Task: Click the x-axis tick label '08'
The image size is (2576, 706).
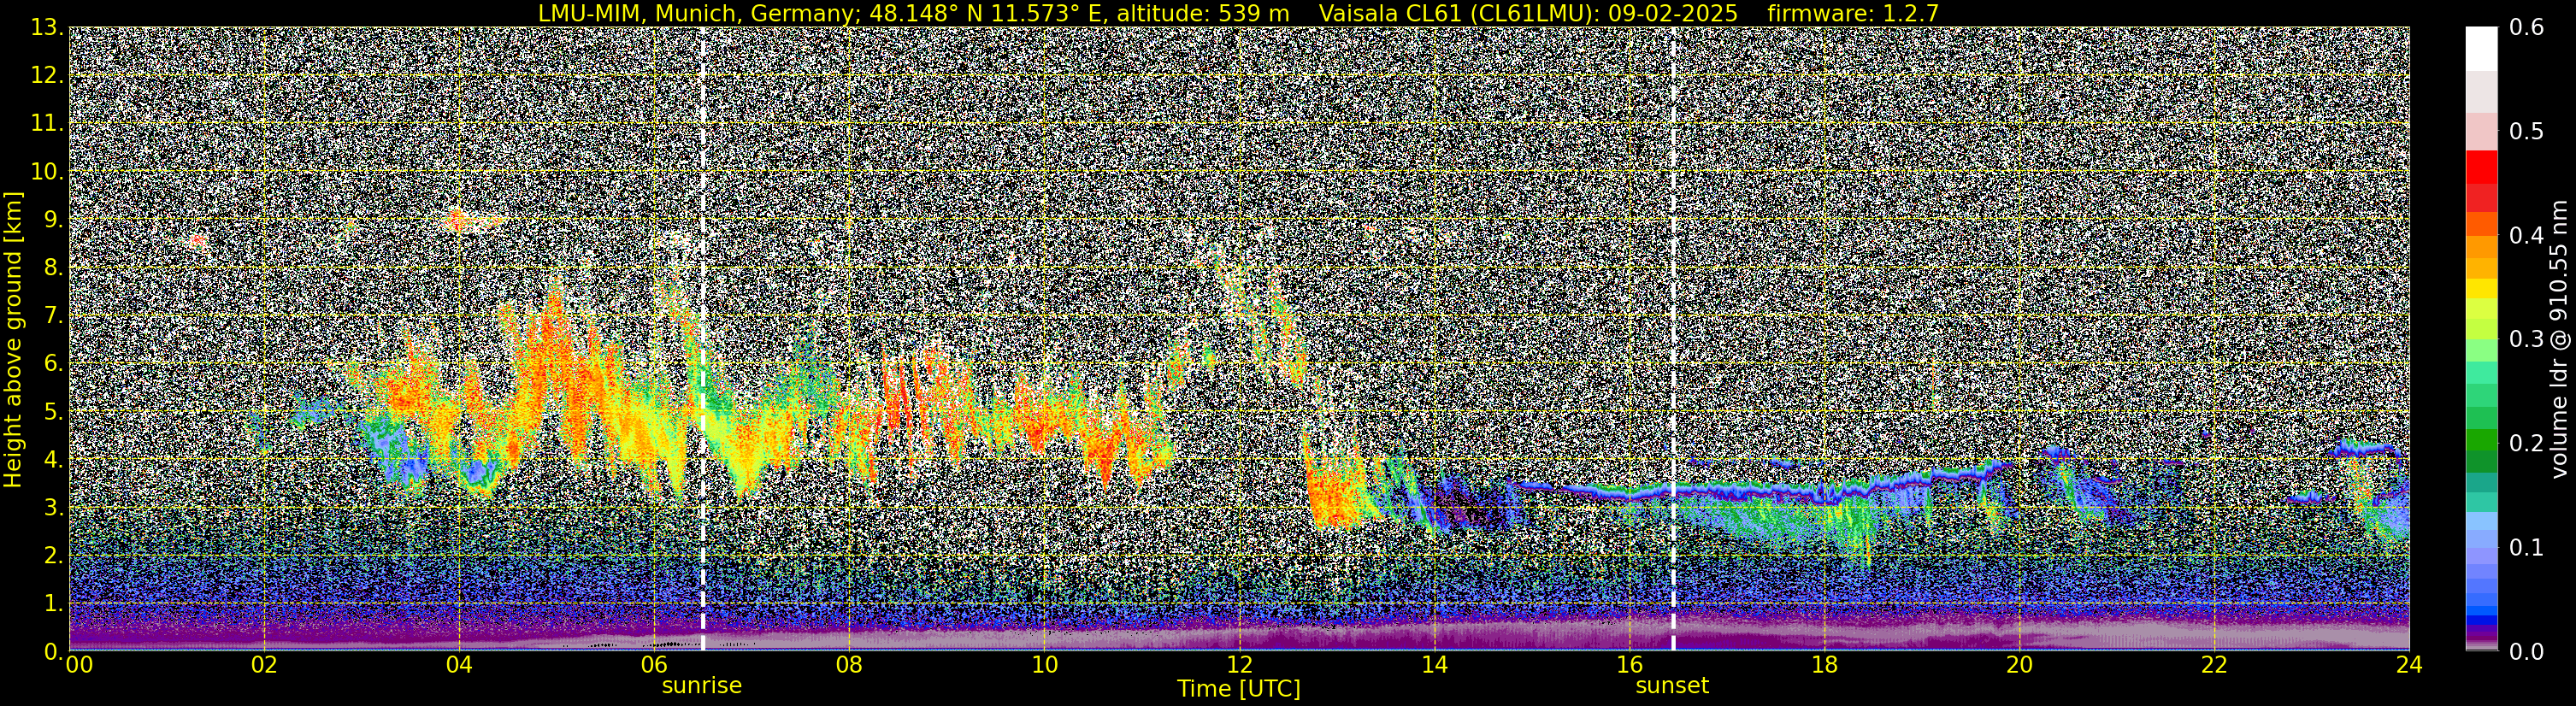Action: [849, 665]
